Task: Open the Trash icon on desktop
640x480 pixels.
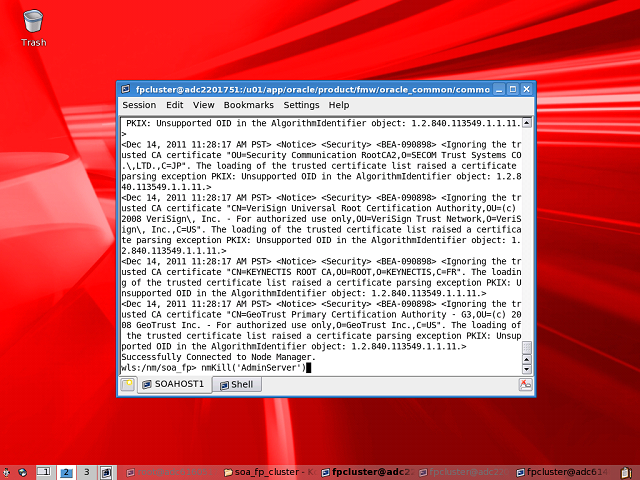Action: coord(33,22)
